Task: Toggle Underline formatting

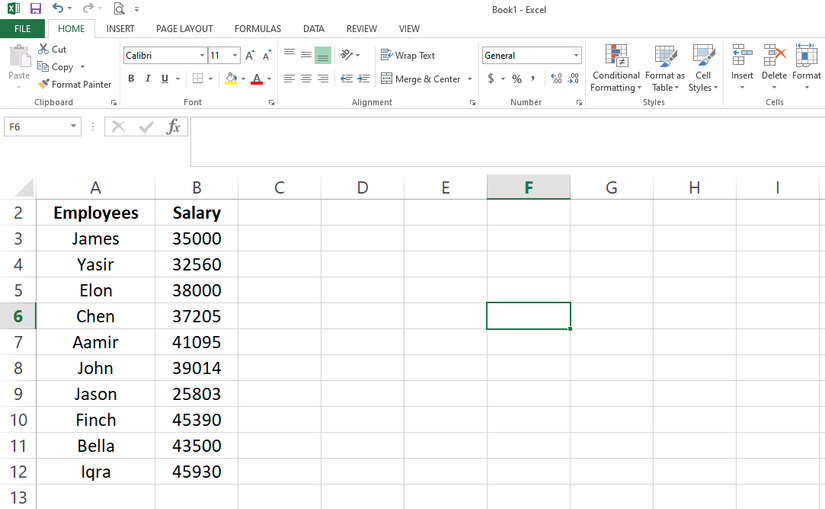Action: (165, 78)
